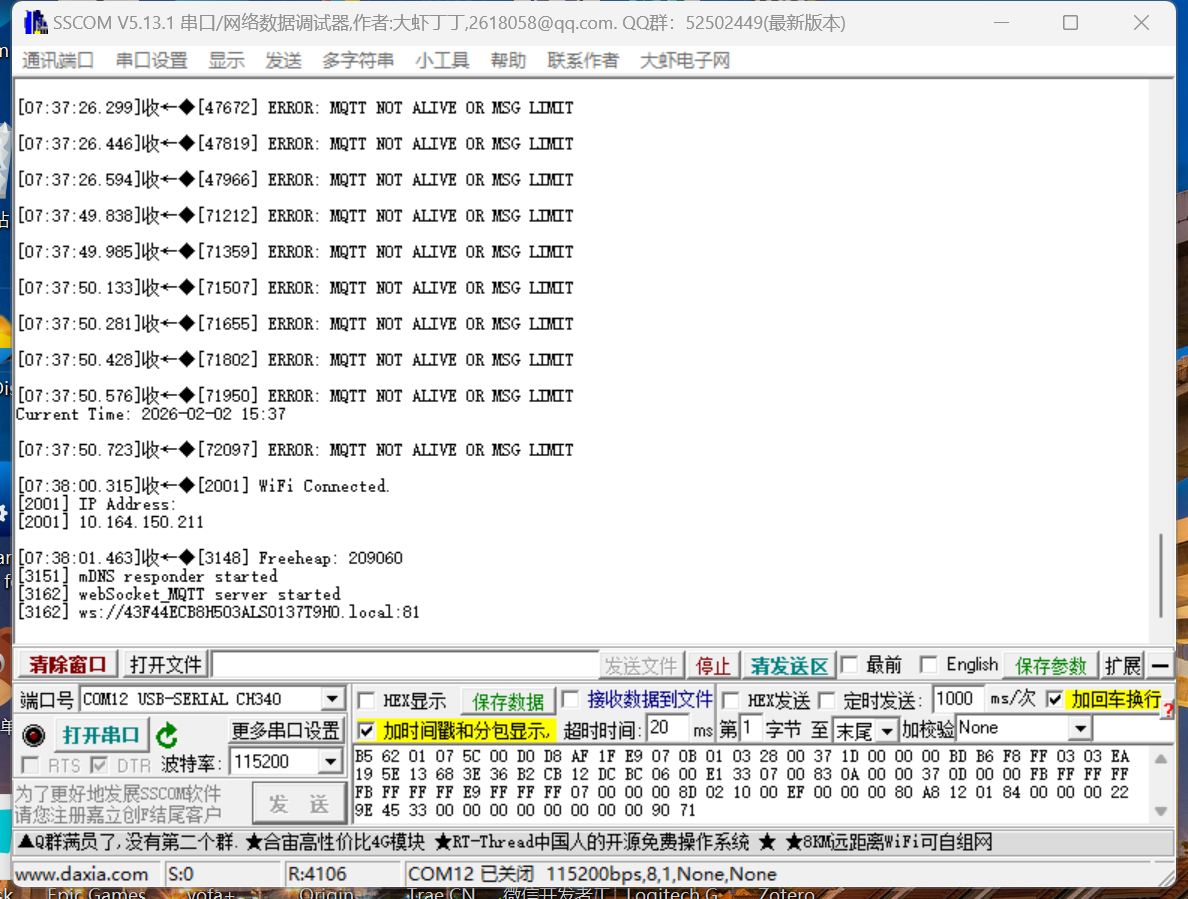Click the SSCOM app icon in title bar
The height and width of the screenshot is (899, 1188).
pyautogui.click(x=36, y=22)
